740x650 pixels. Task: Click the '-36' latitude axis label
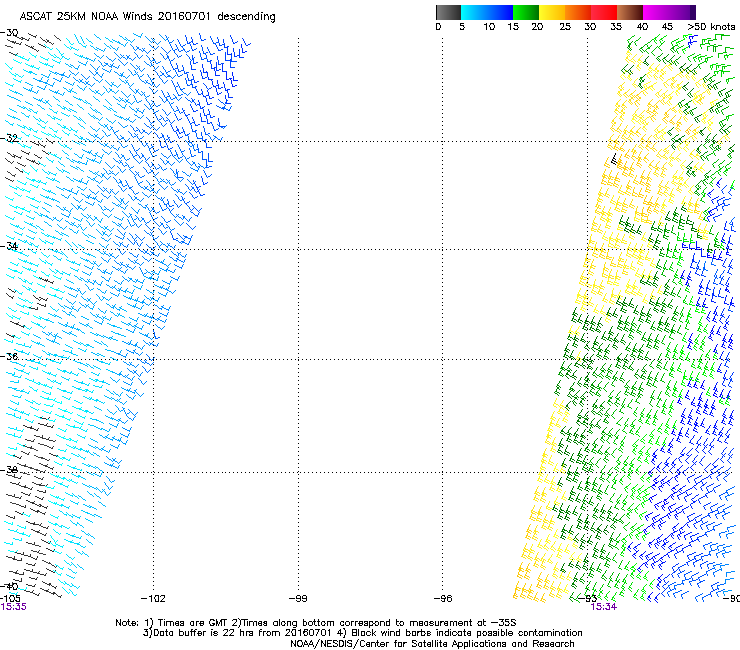pyautogui.click(x=9, y=356)
